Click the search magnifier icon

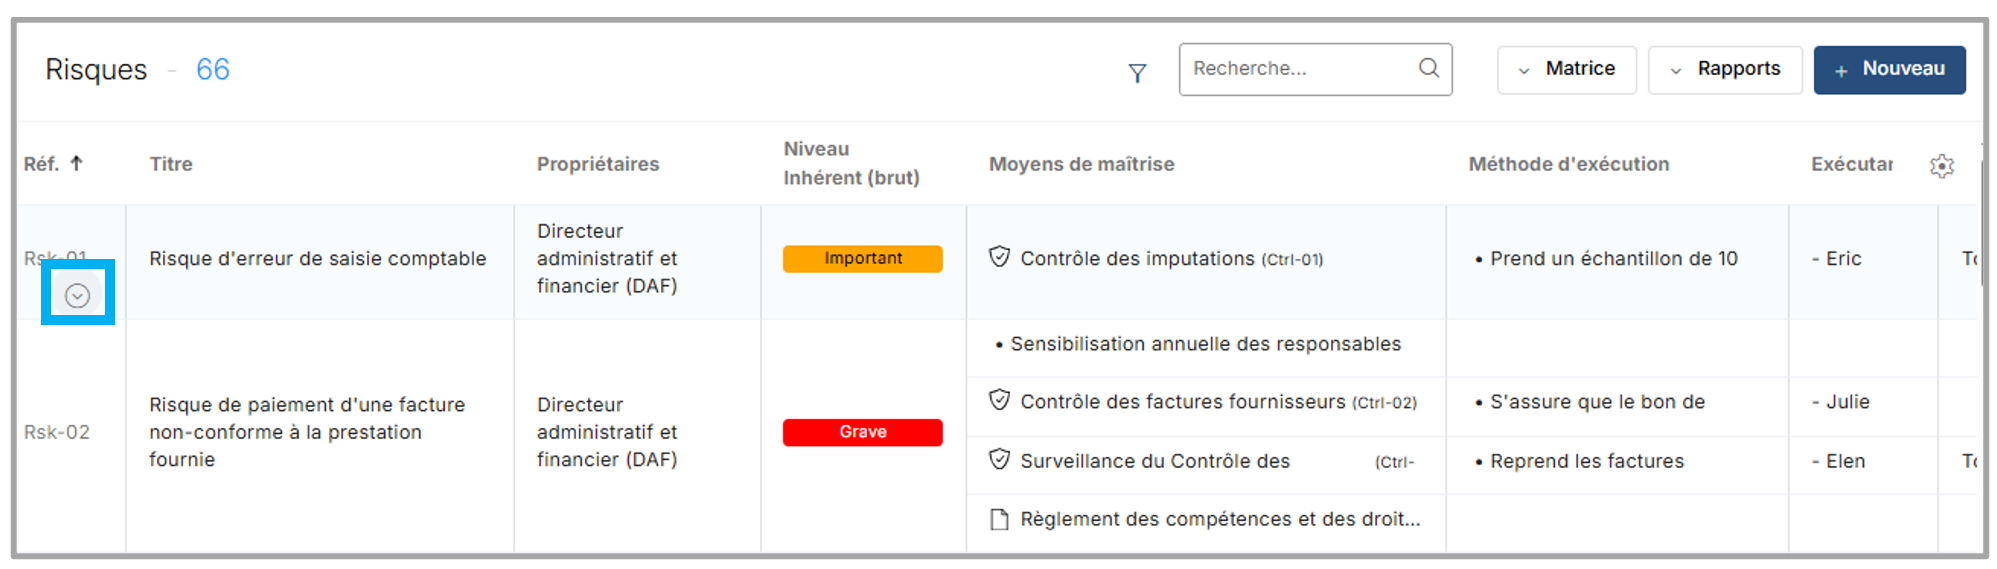pyautogui.click(x=1429, y=68)
